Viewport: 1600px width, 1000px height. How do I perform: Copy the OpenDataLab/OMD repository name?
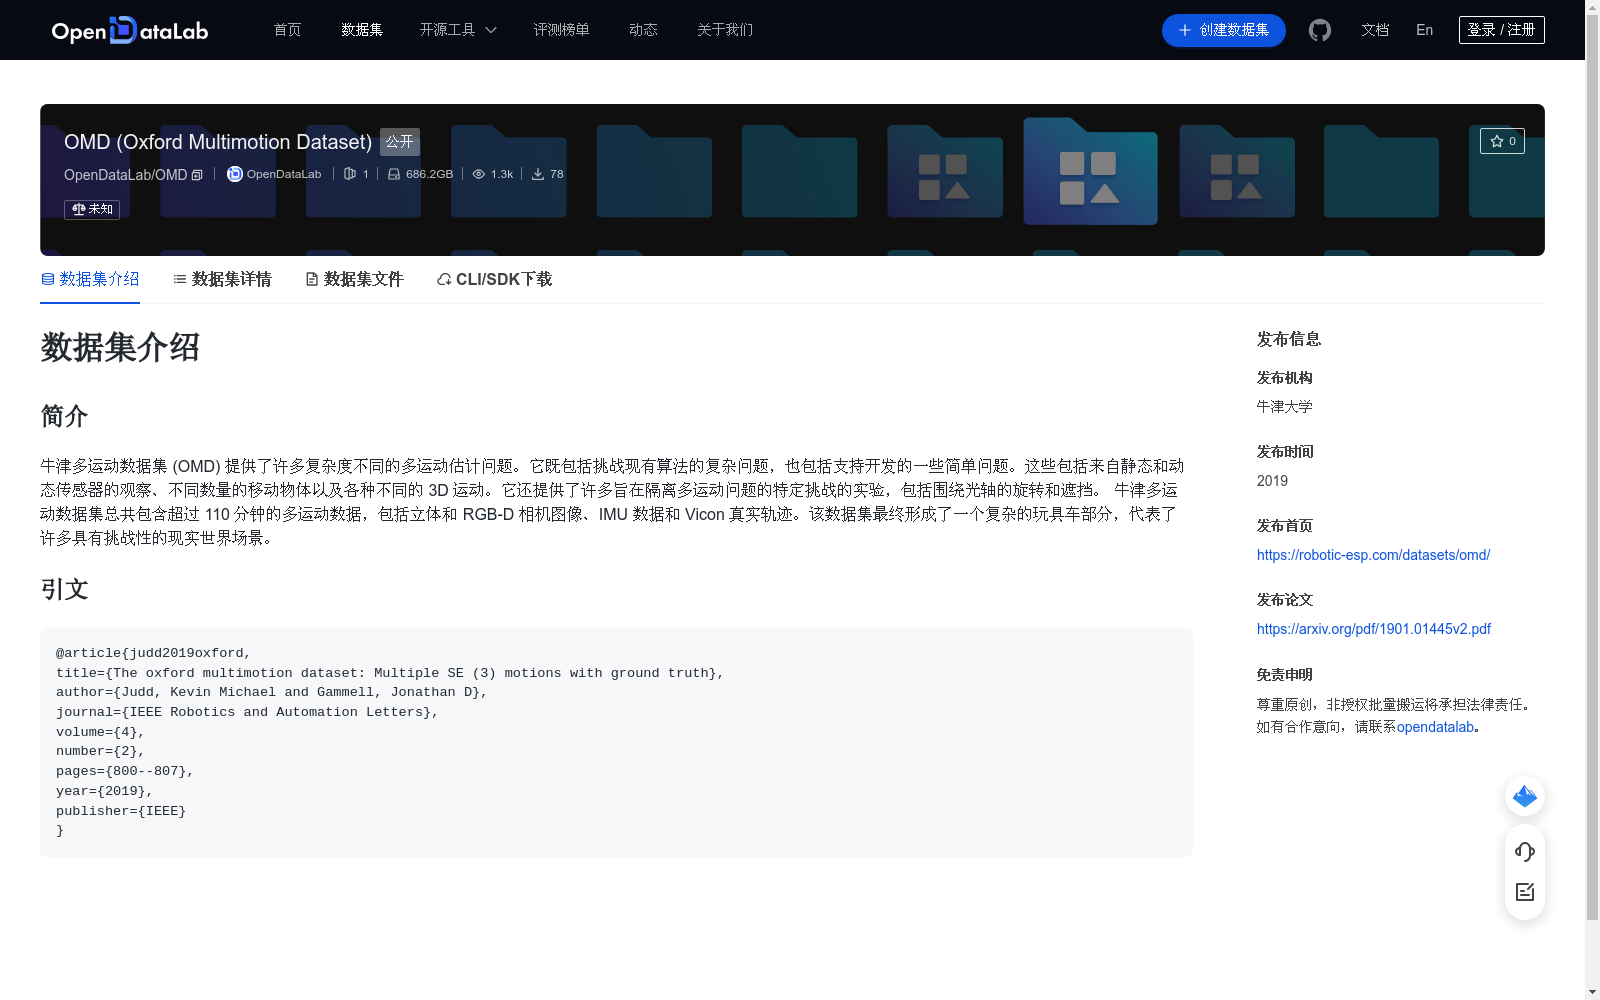197,175
